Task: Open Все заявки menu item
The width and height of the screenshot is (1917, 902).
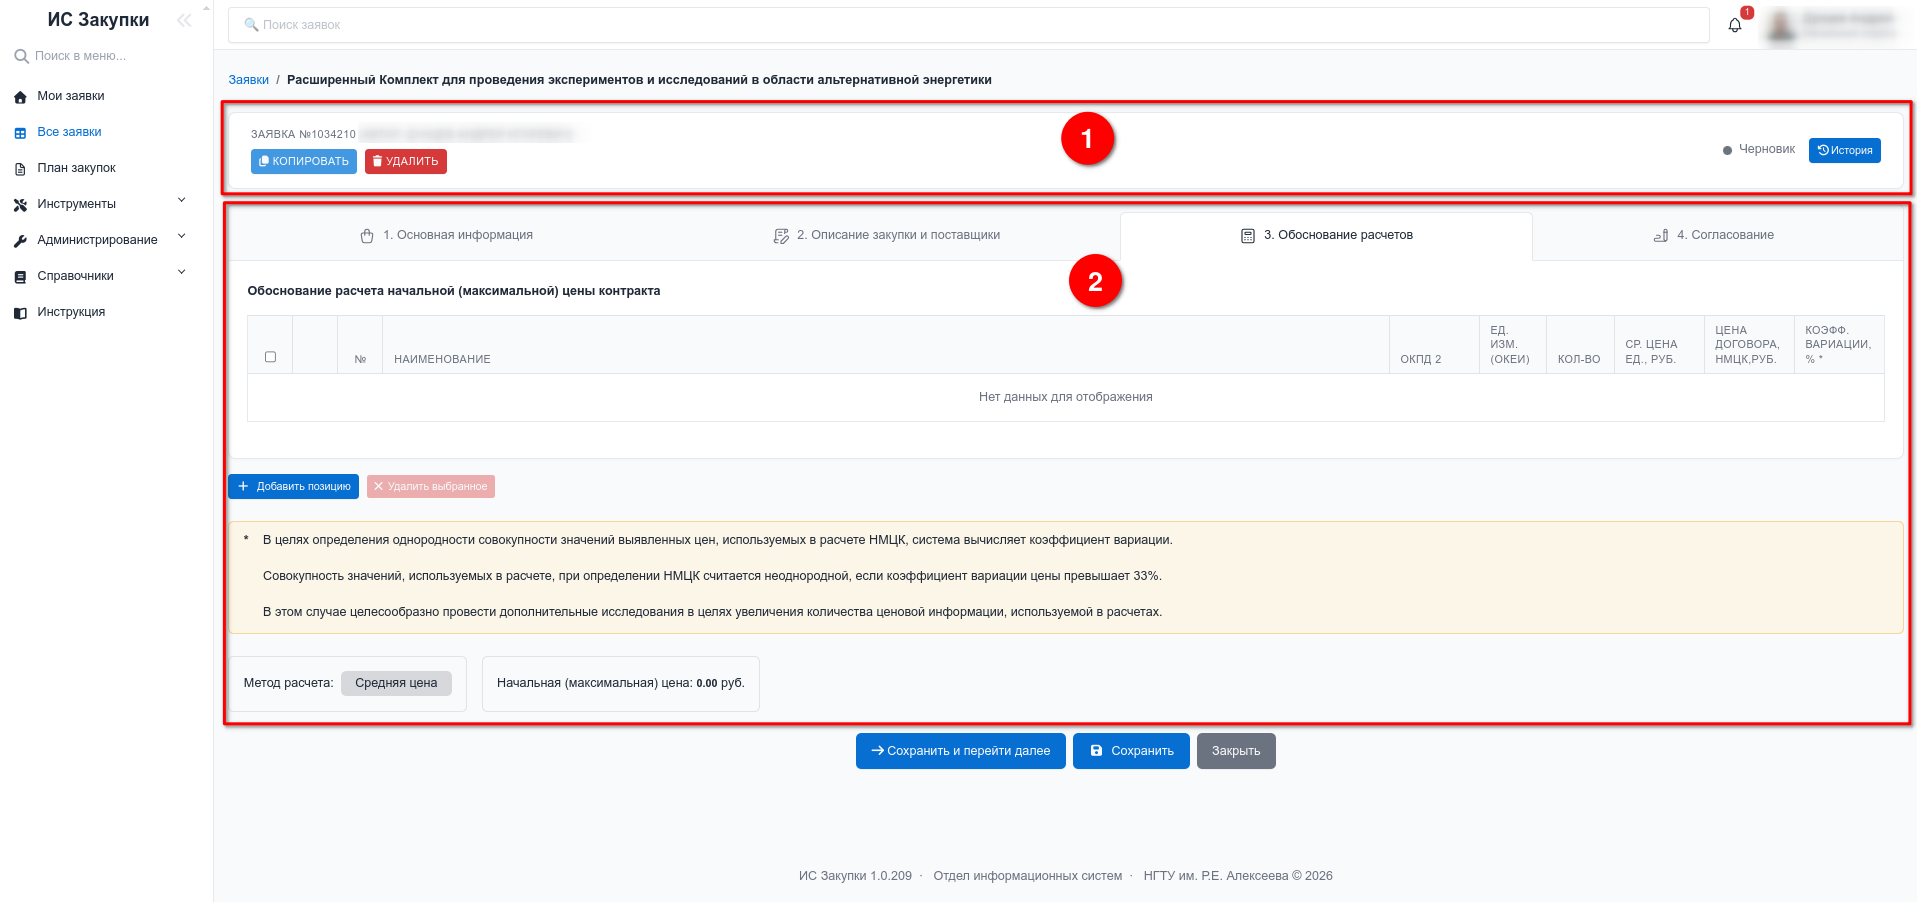Action: (69, 132)
